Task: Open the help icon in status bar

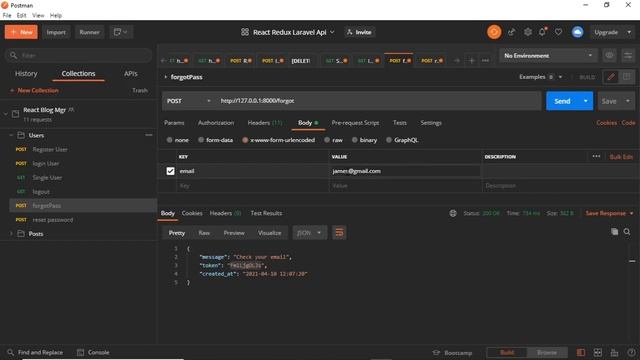Action: 631,352
